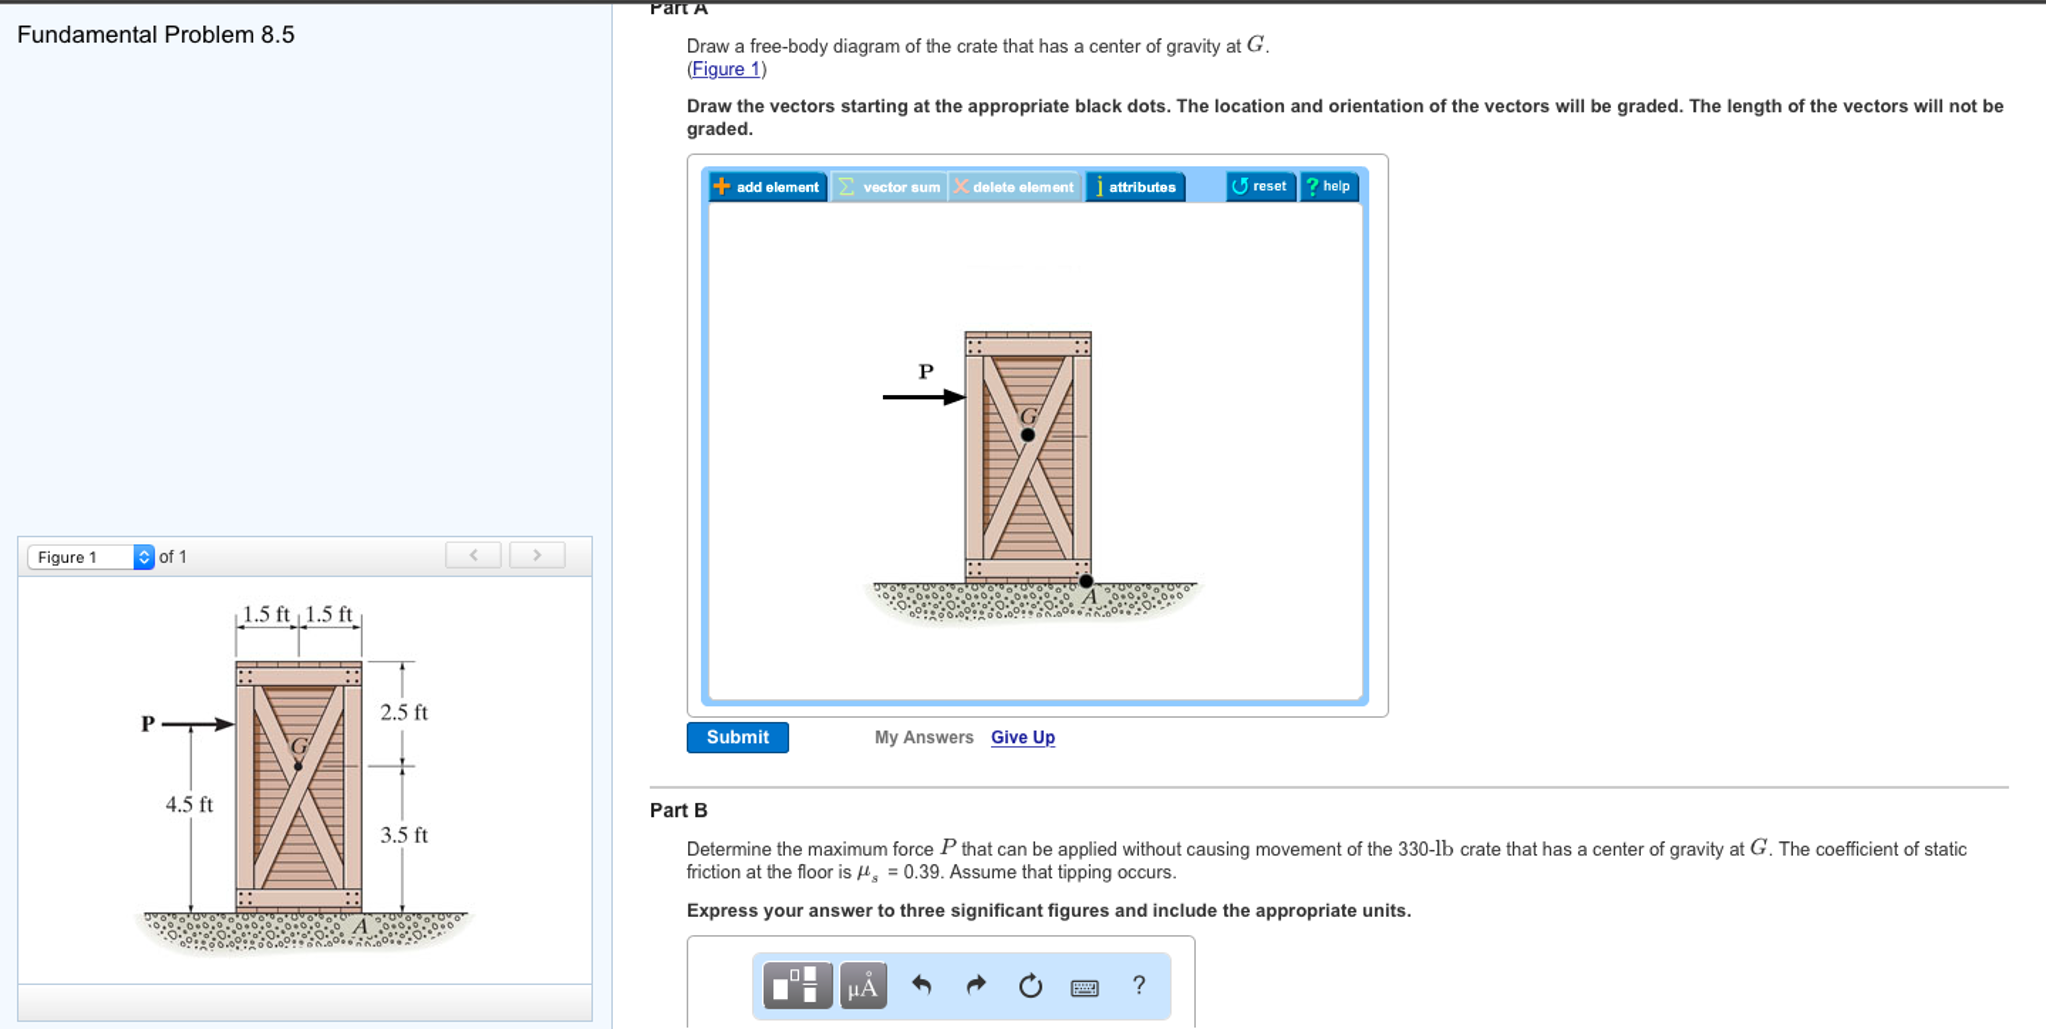Click the Fundamental Problem 8.5 title
The height and width of the screenshot is (1029, 2046).
[x=156, y=35]
